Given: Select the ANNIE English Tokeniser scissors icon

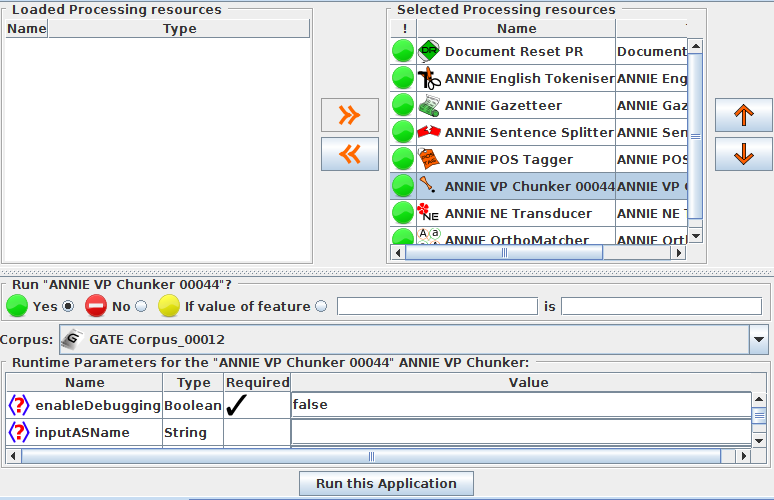Looking at the screenshot, I should (429, 78).
